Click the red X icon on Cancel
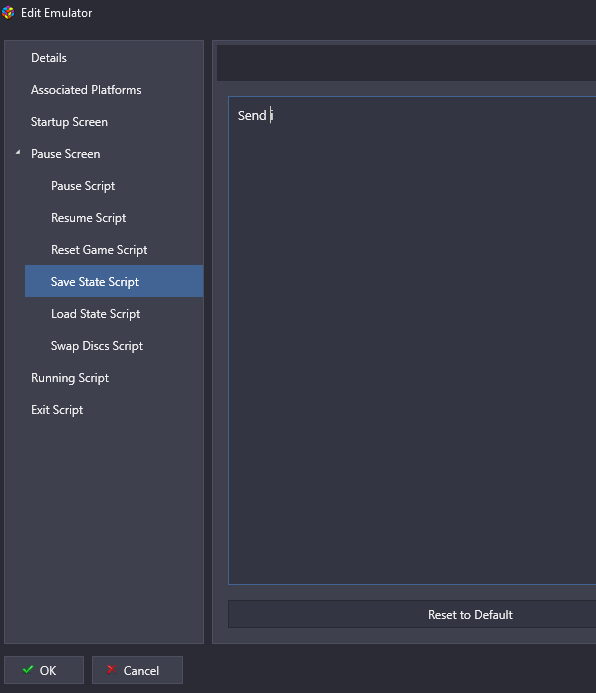Viewport: 596px width, 693px height. coord(112,670)
